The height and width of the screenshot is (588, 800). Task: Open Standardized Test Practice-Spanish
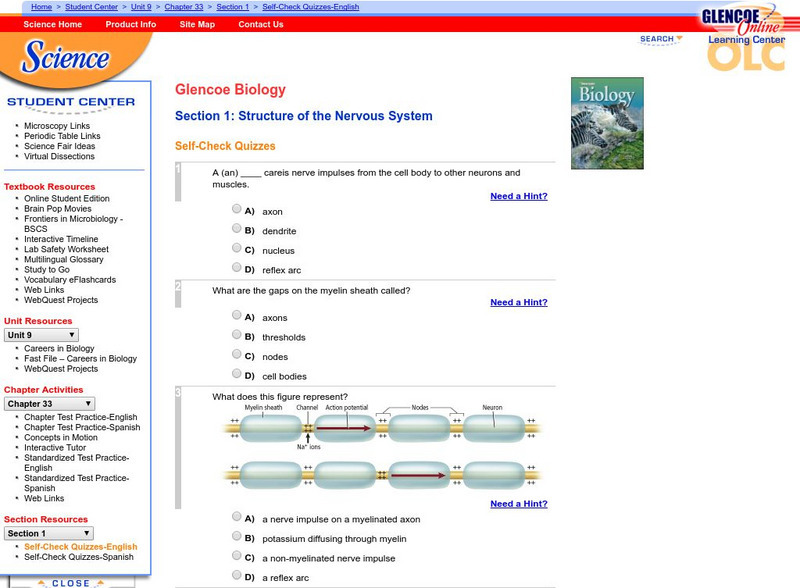point(77,483)
